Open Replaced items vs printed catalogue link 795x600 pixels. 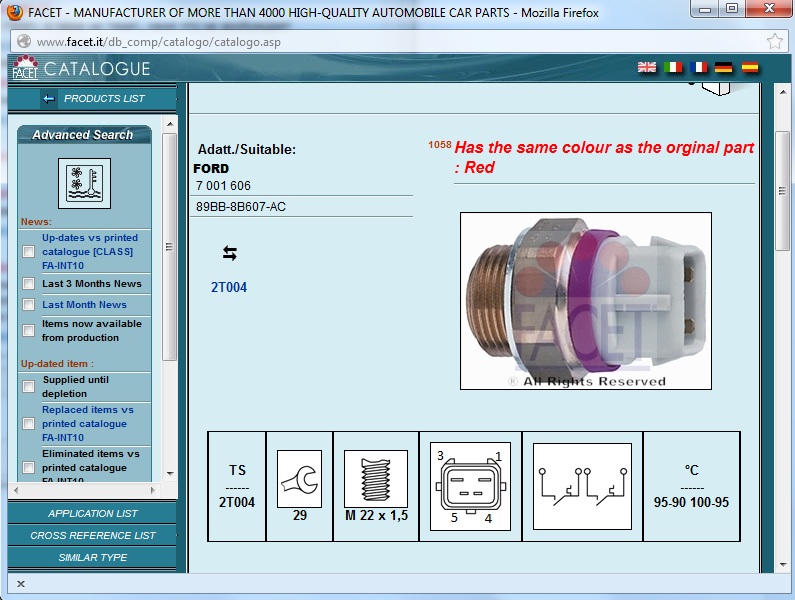pyautogui.click(x=88, y=423)
